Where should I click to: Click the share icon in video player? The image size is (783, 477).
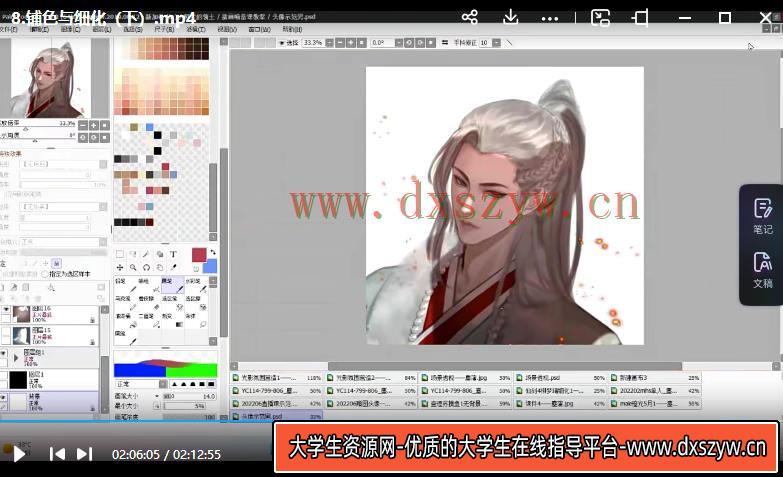tap(469, 17)
